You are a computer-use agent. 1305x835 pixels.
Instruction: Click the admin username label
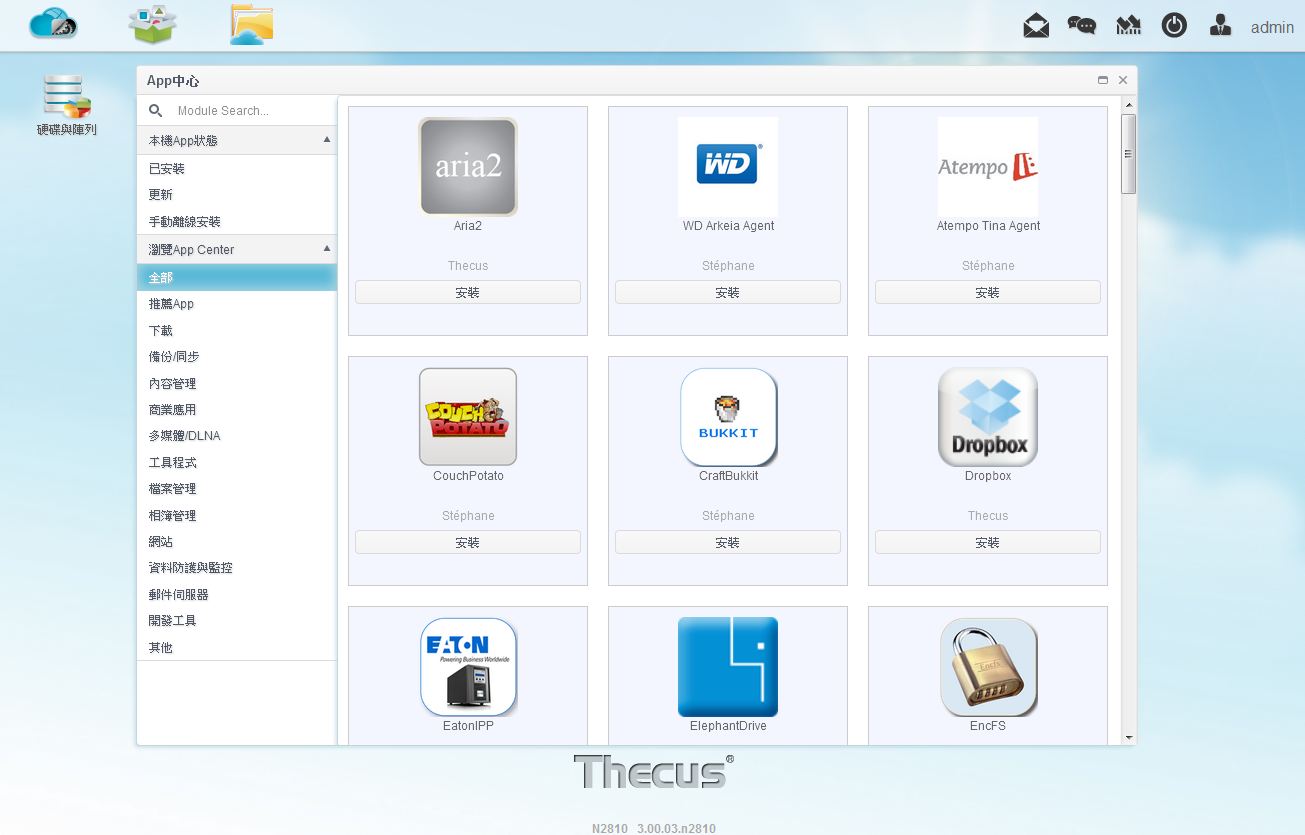click(1272, 27)
